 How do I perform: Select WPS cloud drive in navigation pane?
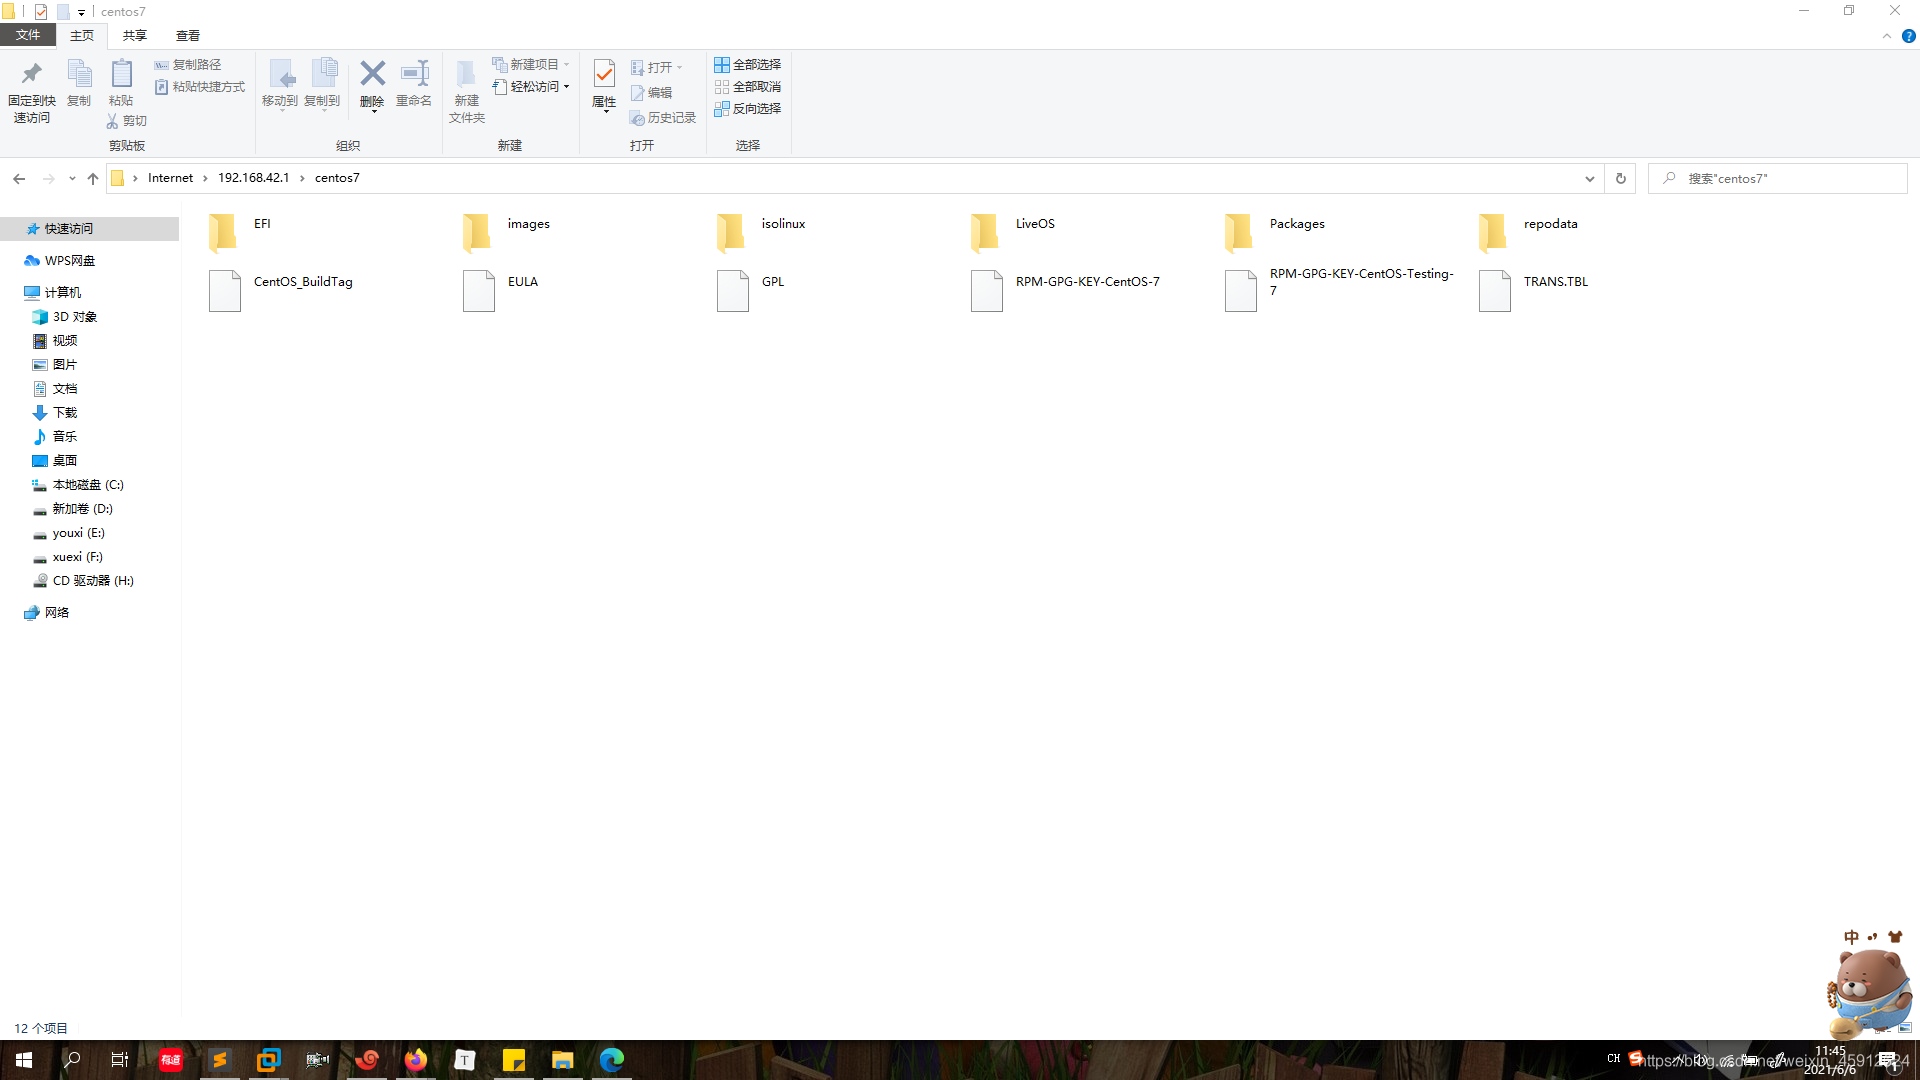[60, 261]
